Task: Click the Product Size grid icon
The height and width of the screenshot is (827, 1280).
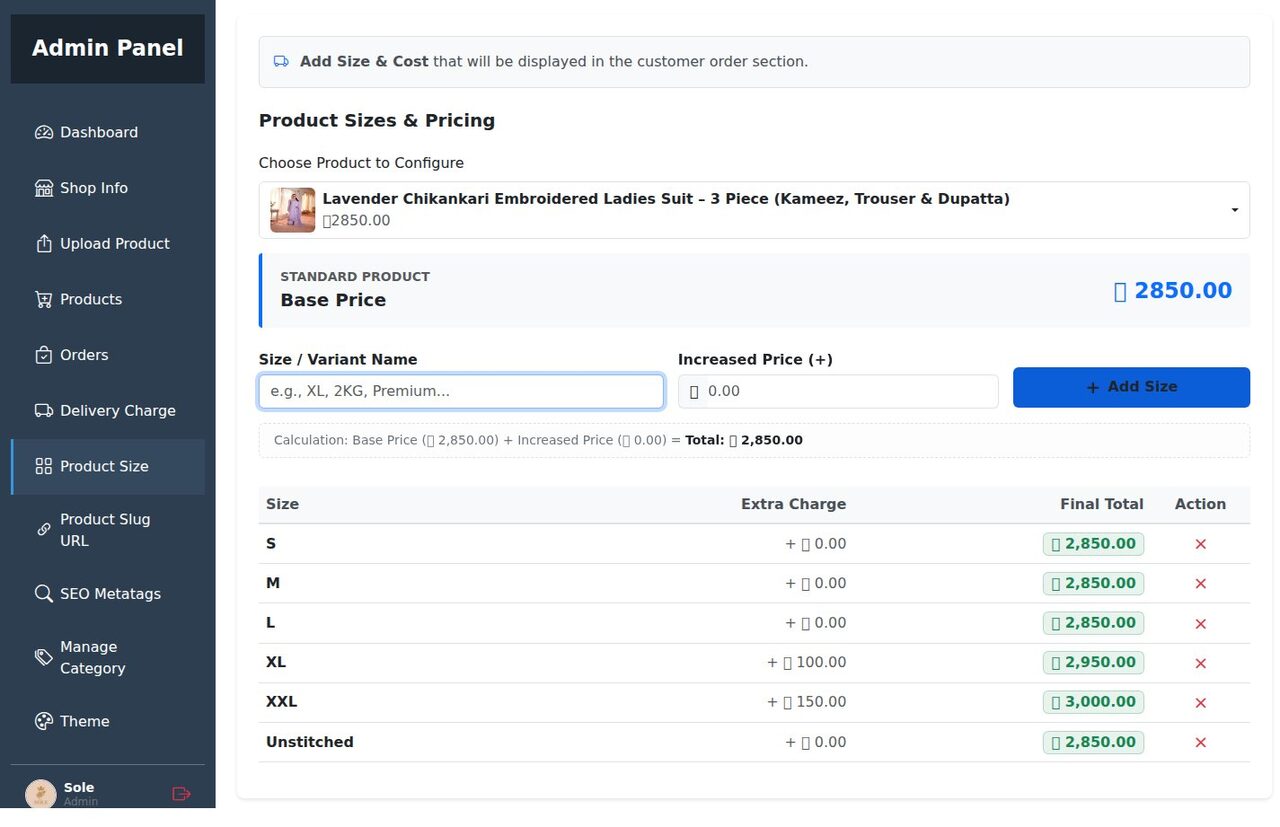Action: (x=43, y=466)
